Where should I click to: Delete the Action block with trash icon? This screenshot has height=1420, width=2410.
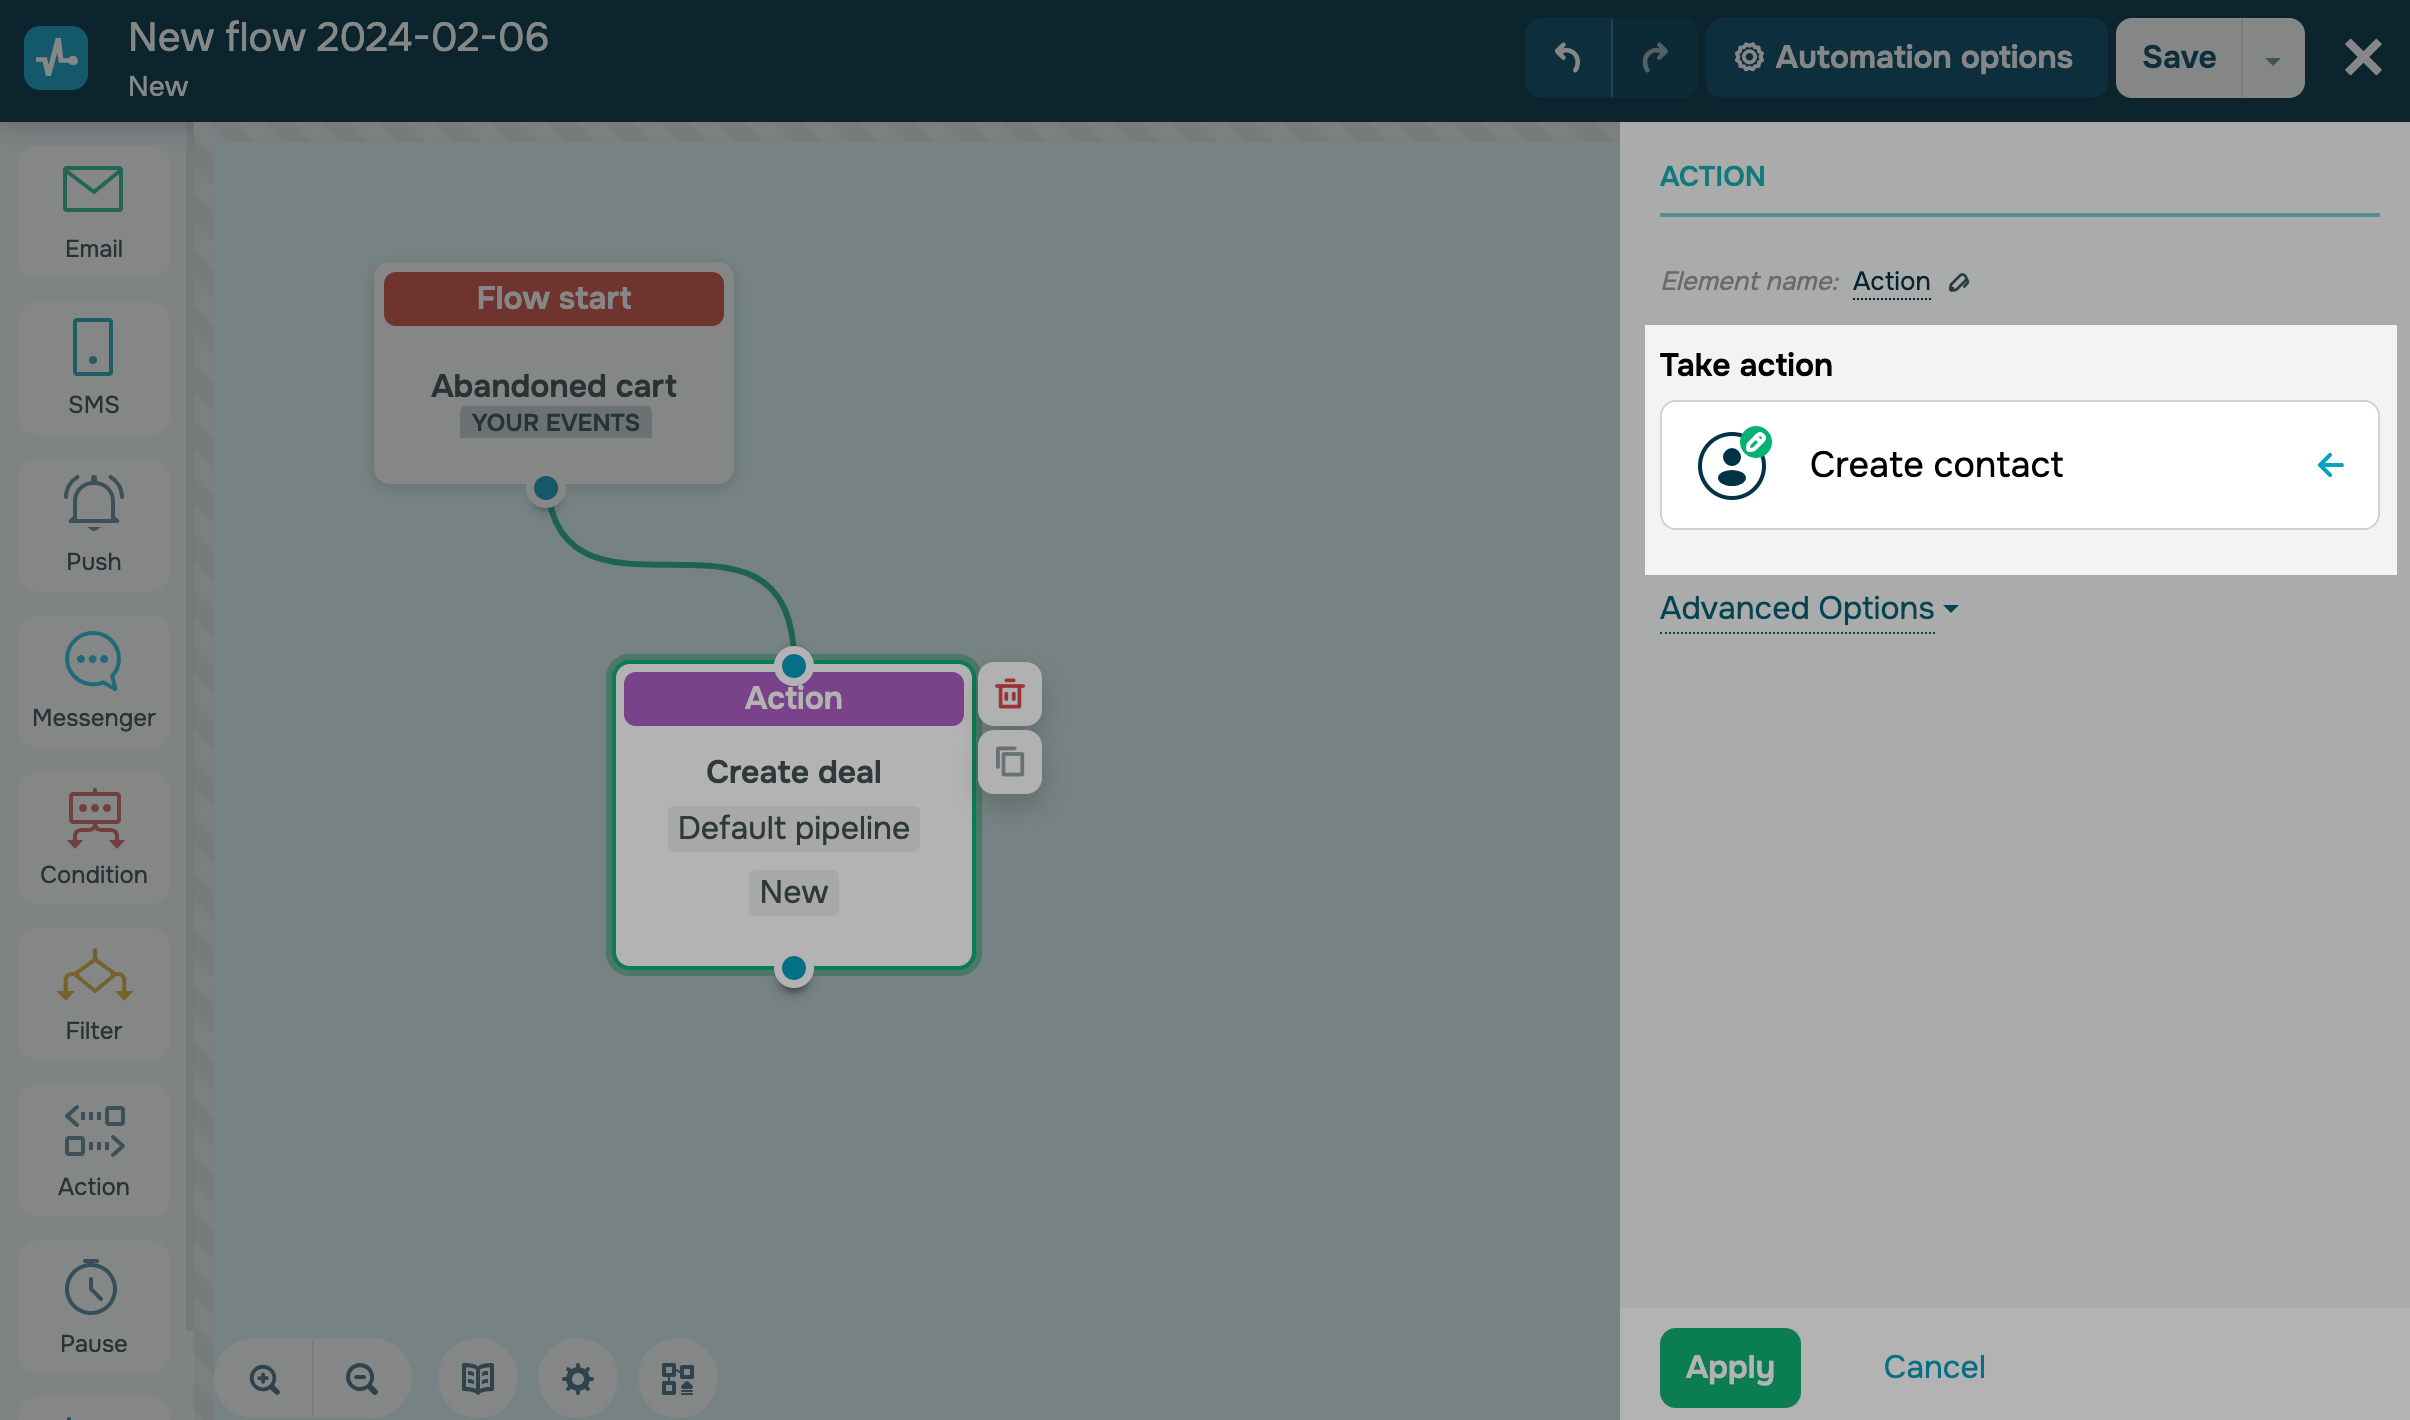coord(1009,694)
